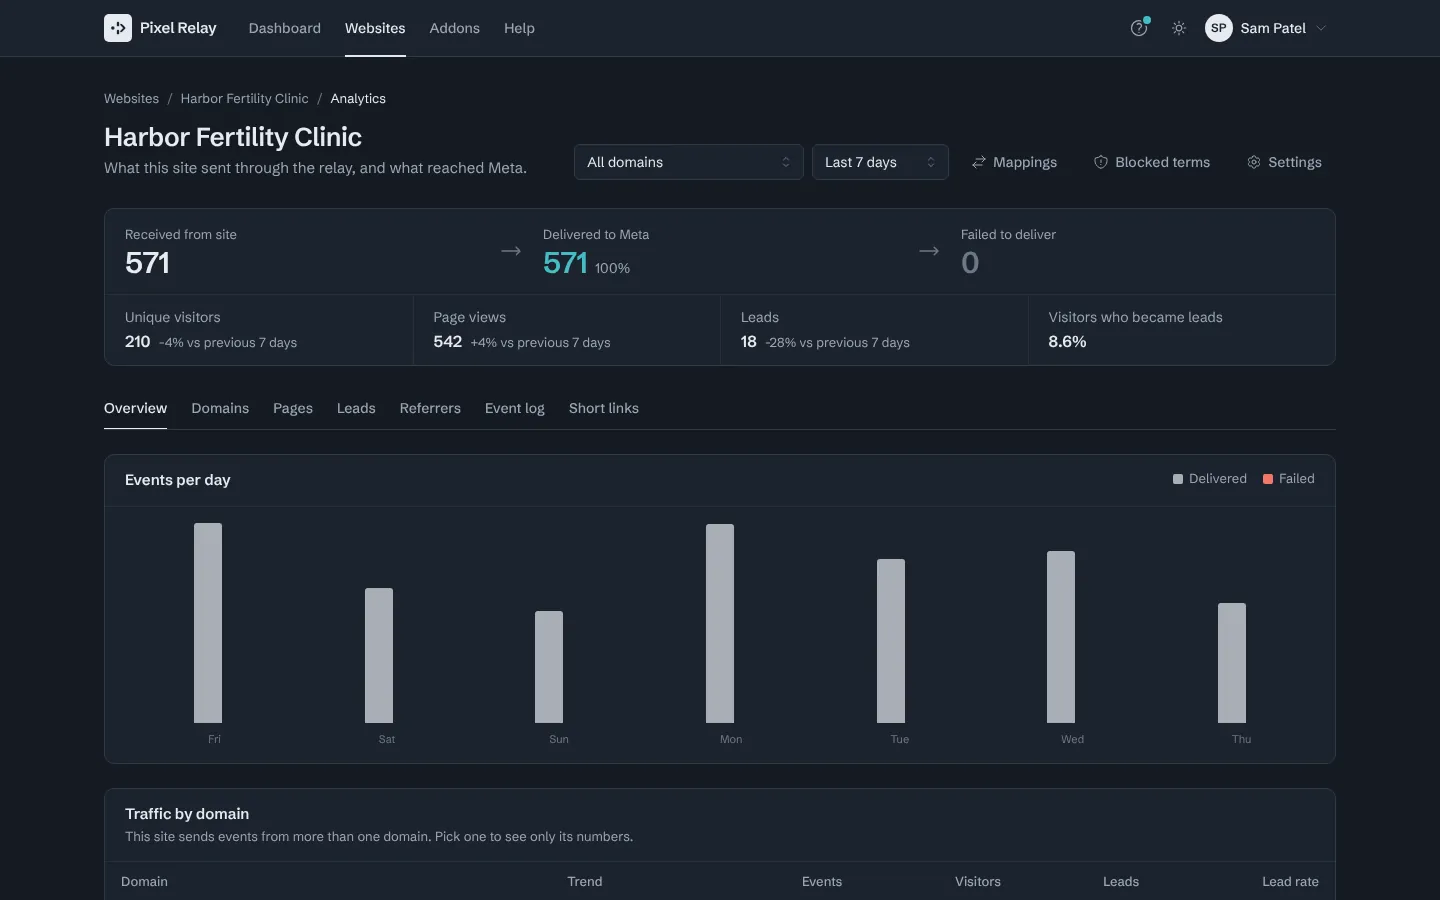This screenshot has height=900, width=1440.
Task: Click the SP avatar circle
Action: [x=1218, y=28]
